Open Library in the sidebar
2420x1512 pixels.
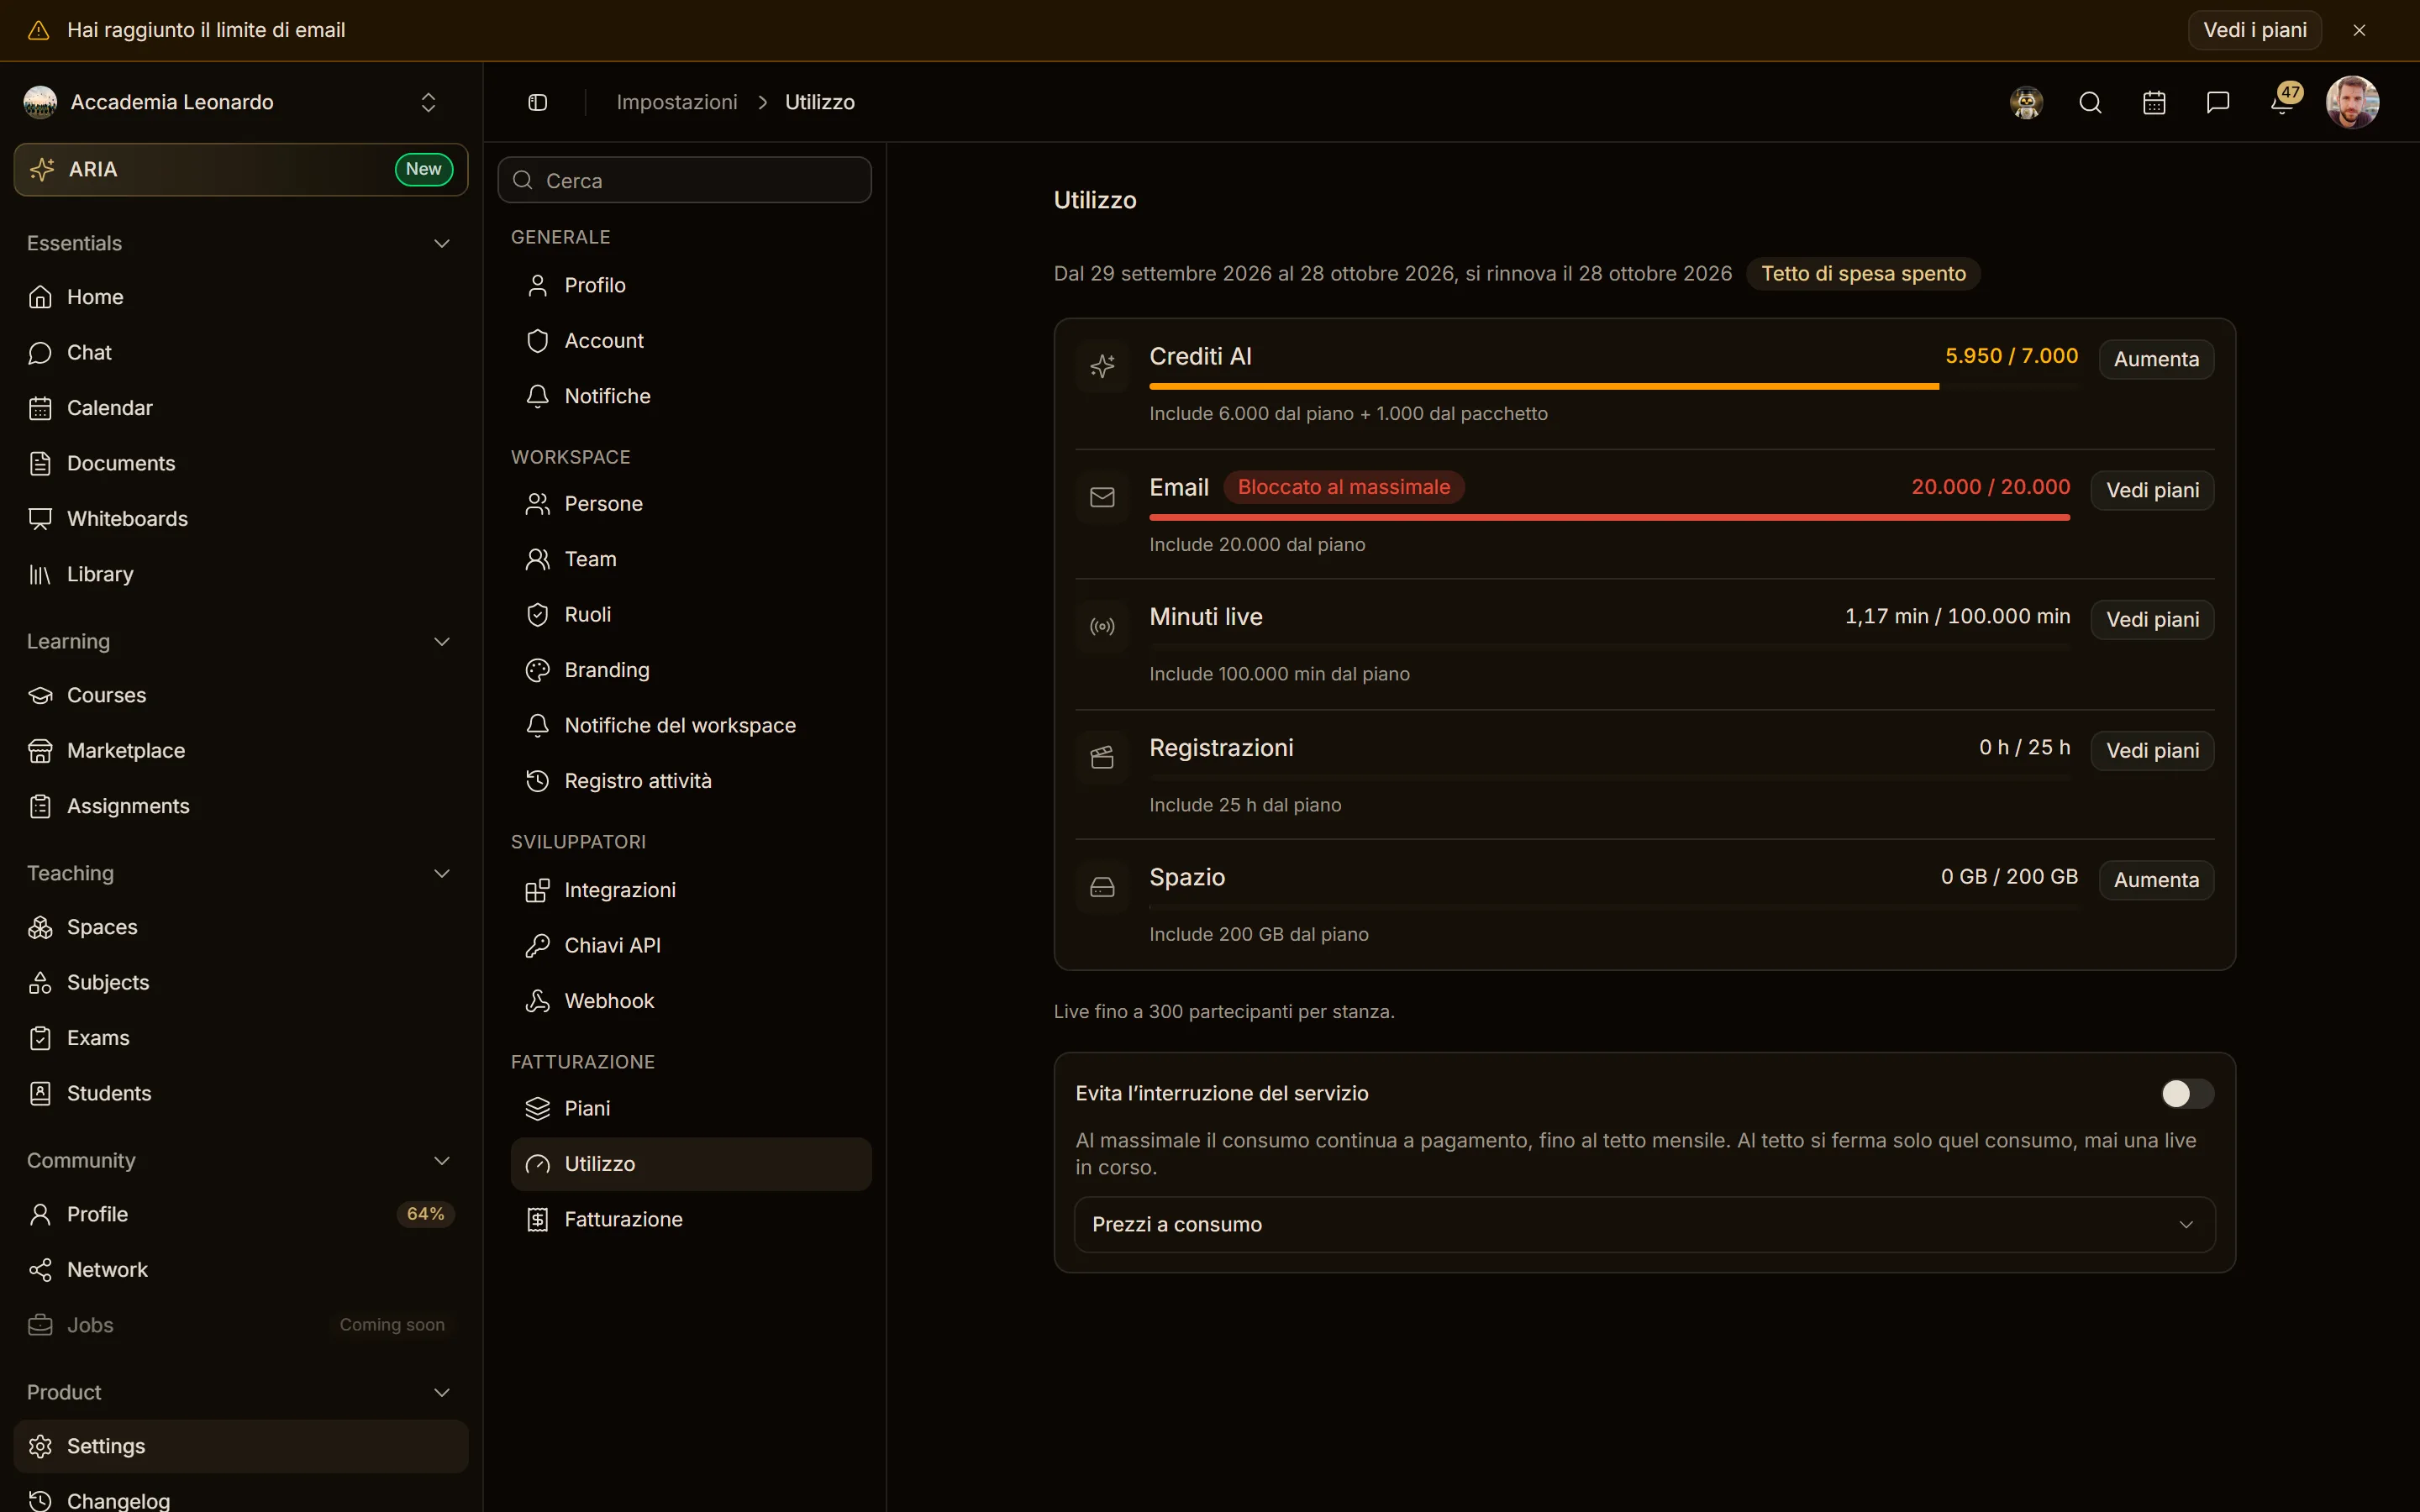pos(241,574)
